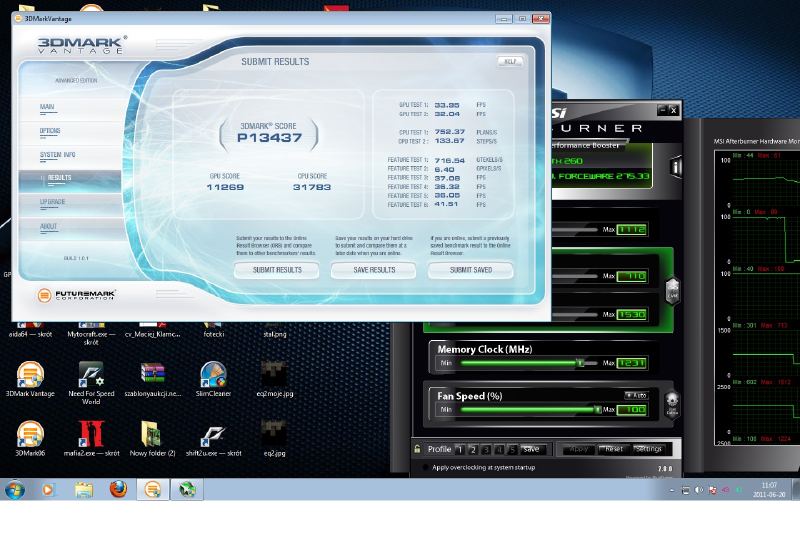800x556 pixels.
Task: Click Afterburner profile Save button
Action: (532, 449)
